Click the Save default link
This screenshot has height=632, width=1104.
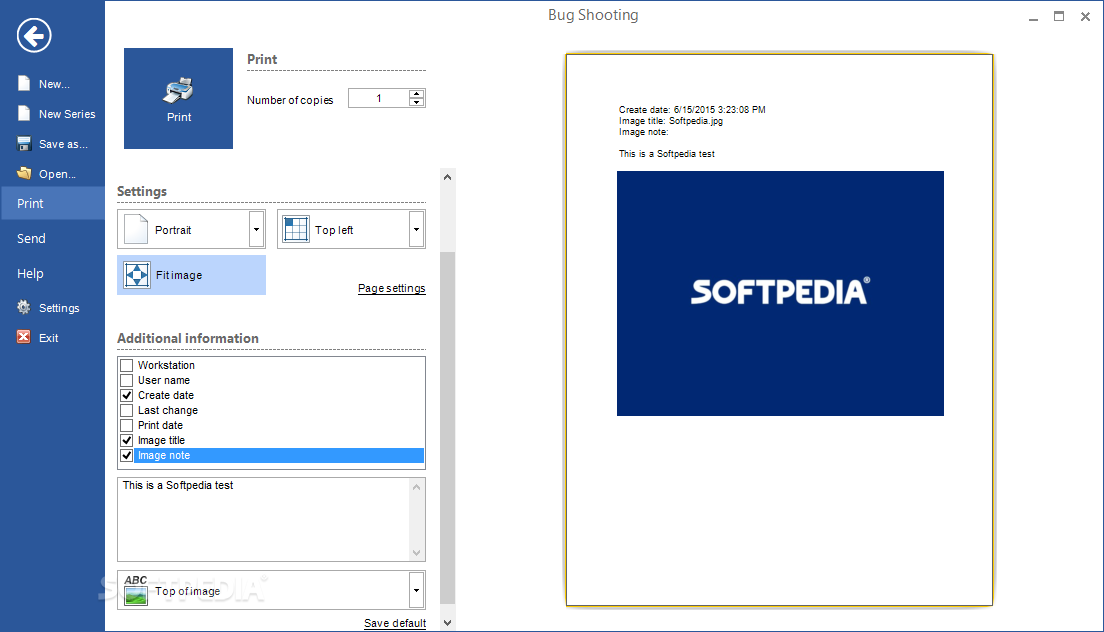pyautogui.click(x=395, y=623)
